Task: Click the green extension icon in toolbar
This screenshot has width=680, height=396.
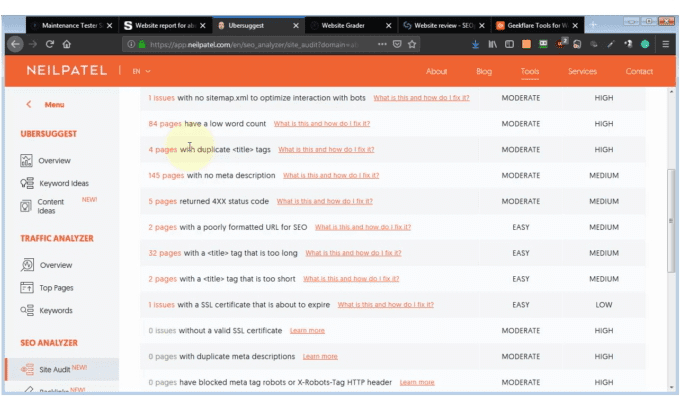Action: (645, 44)
